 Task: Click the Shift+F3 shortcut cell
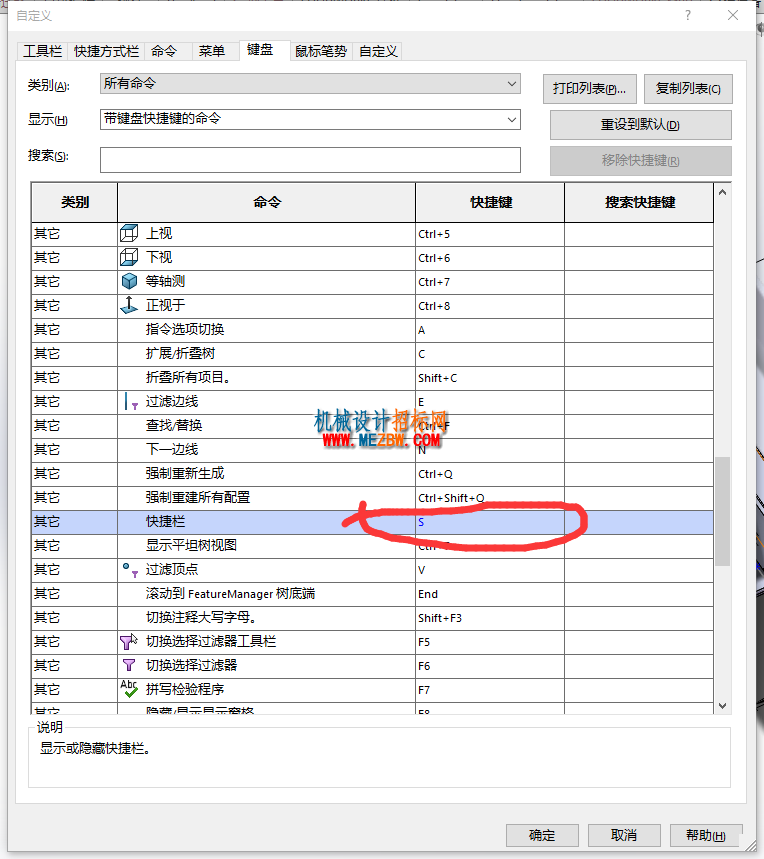click(490, 618)
